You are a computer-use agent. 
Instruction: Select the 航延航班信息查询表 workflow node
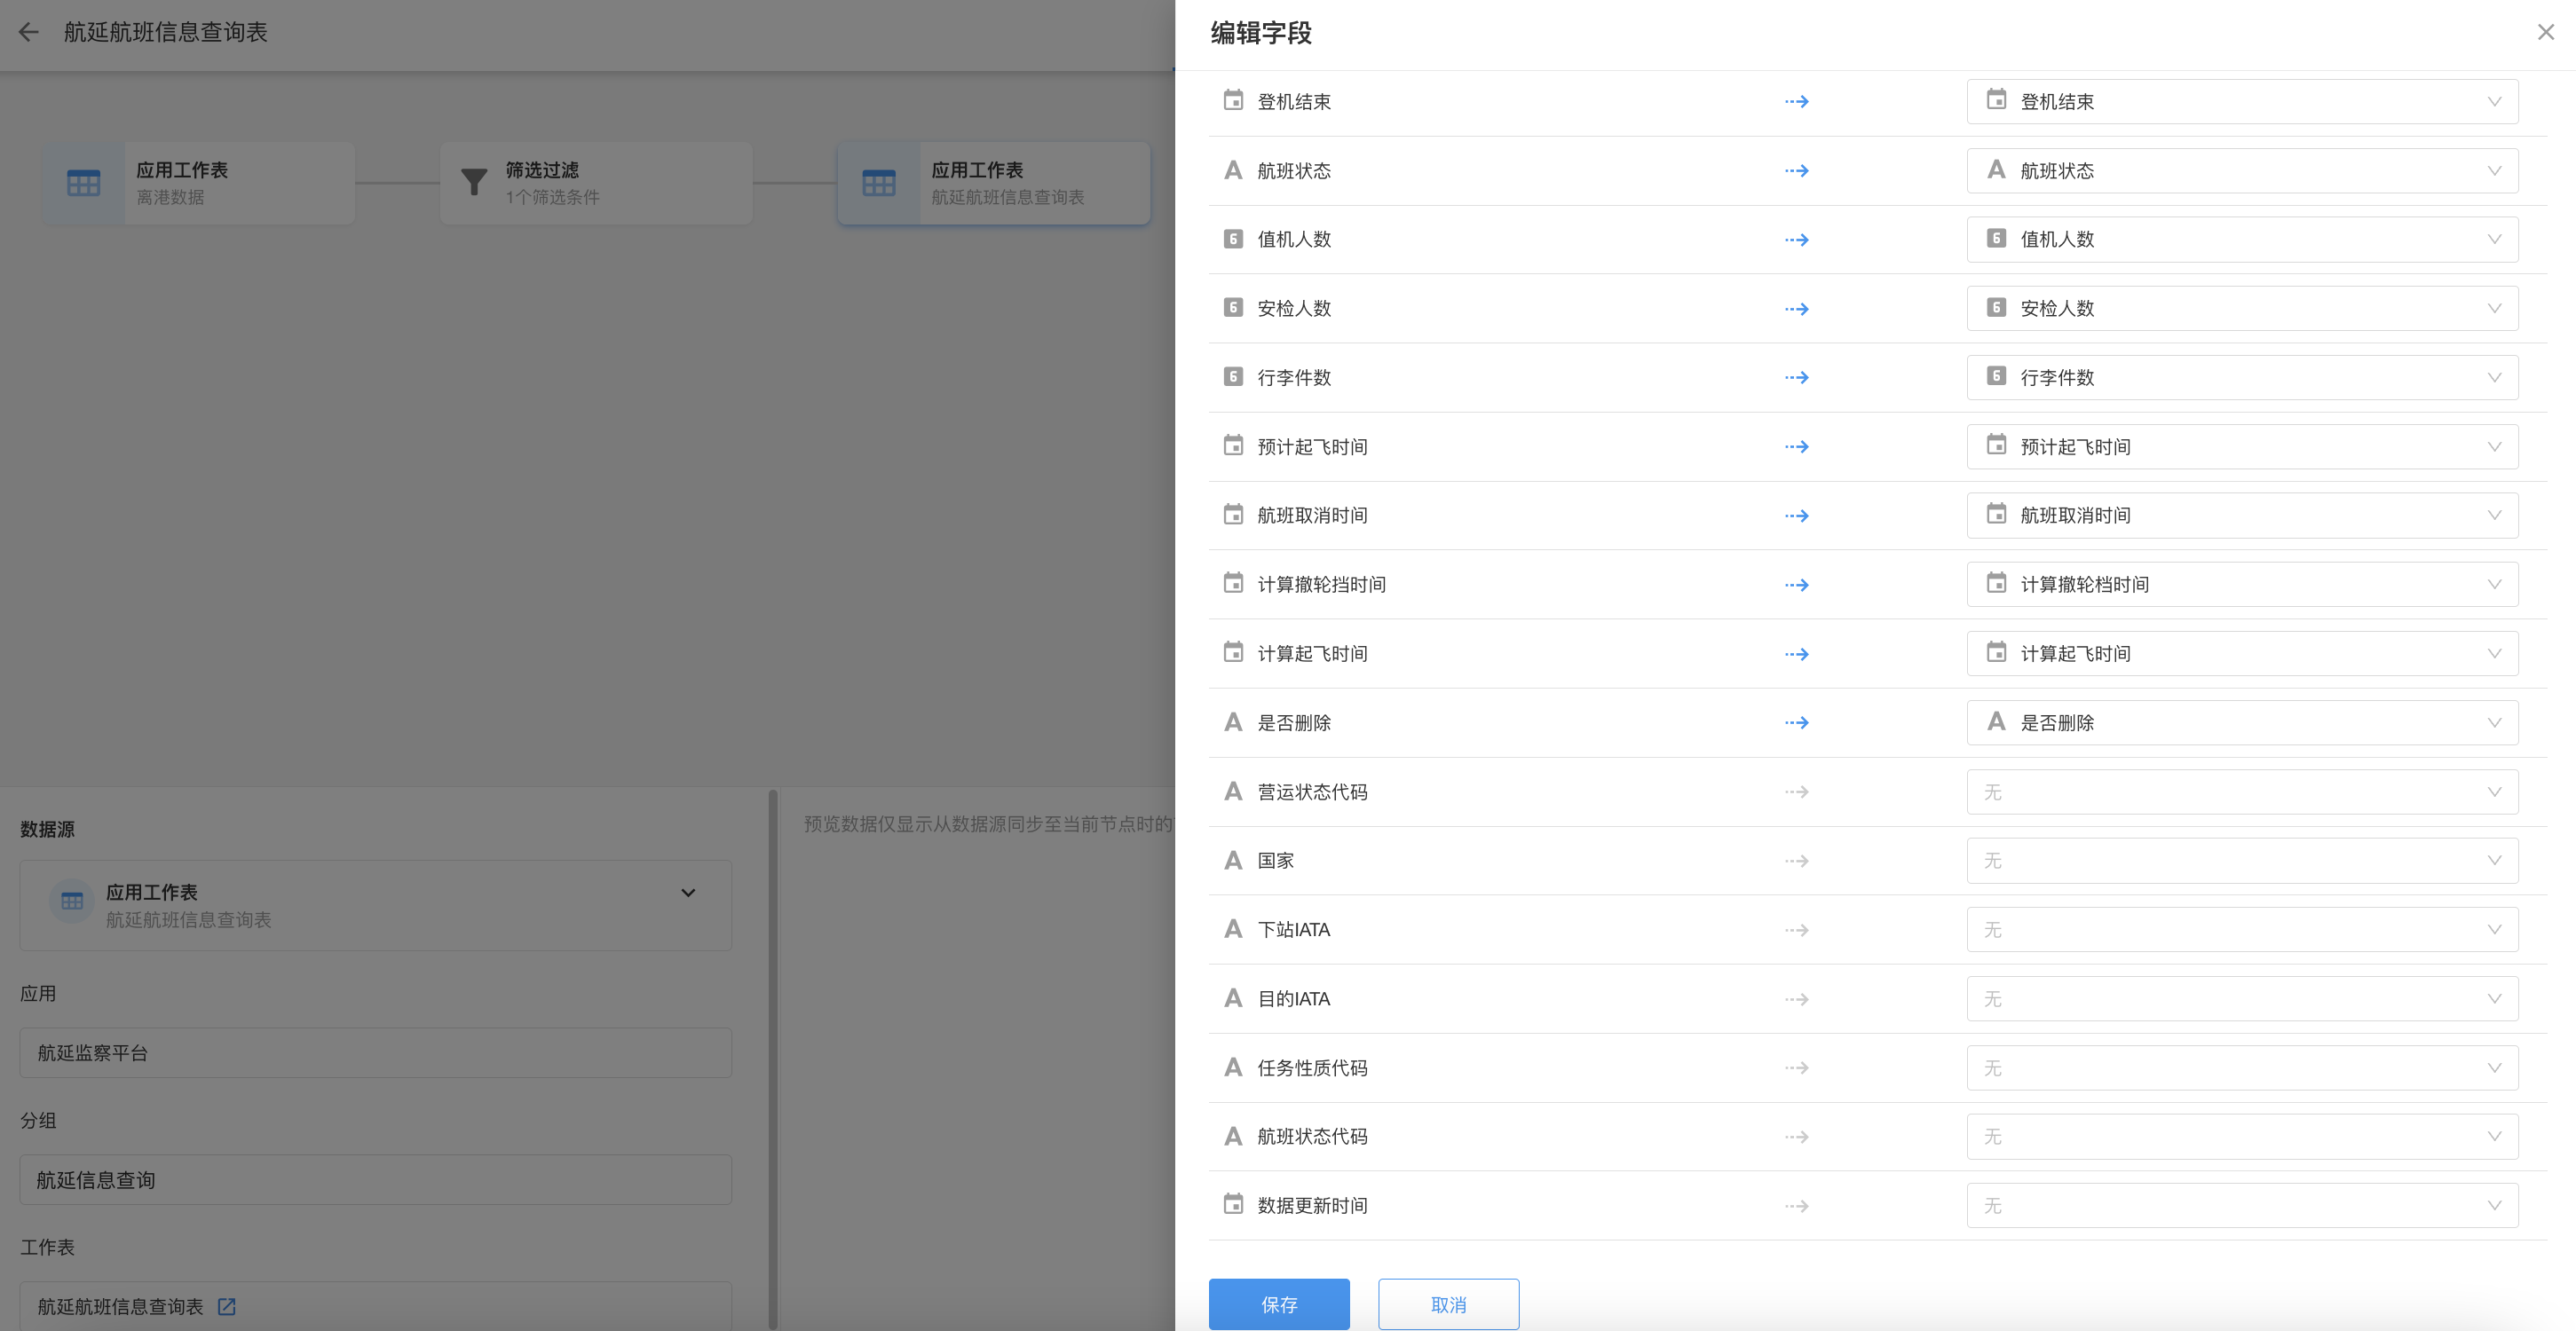point(993,182)
